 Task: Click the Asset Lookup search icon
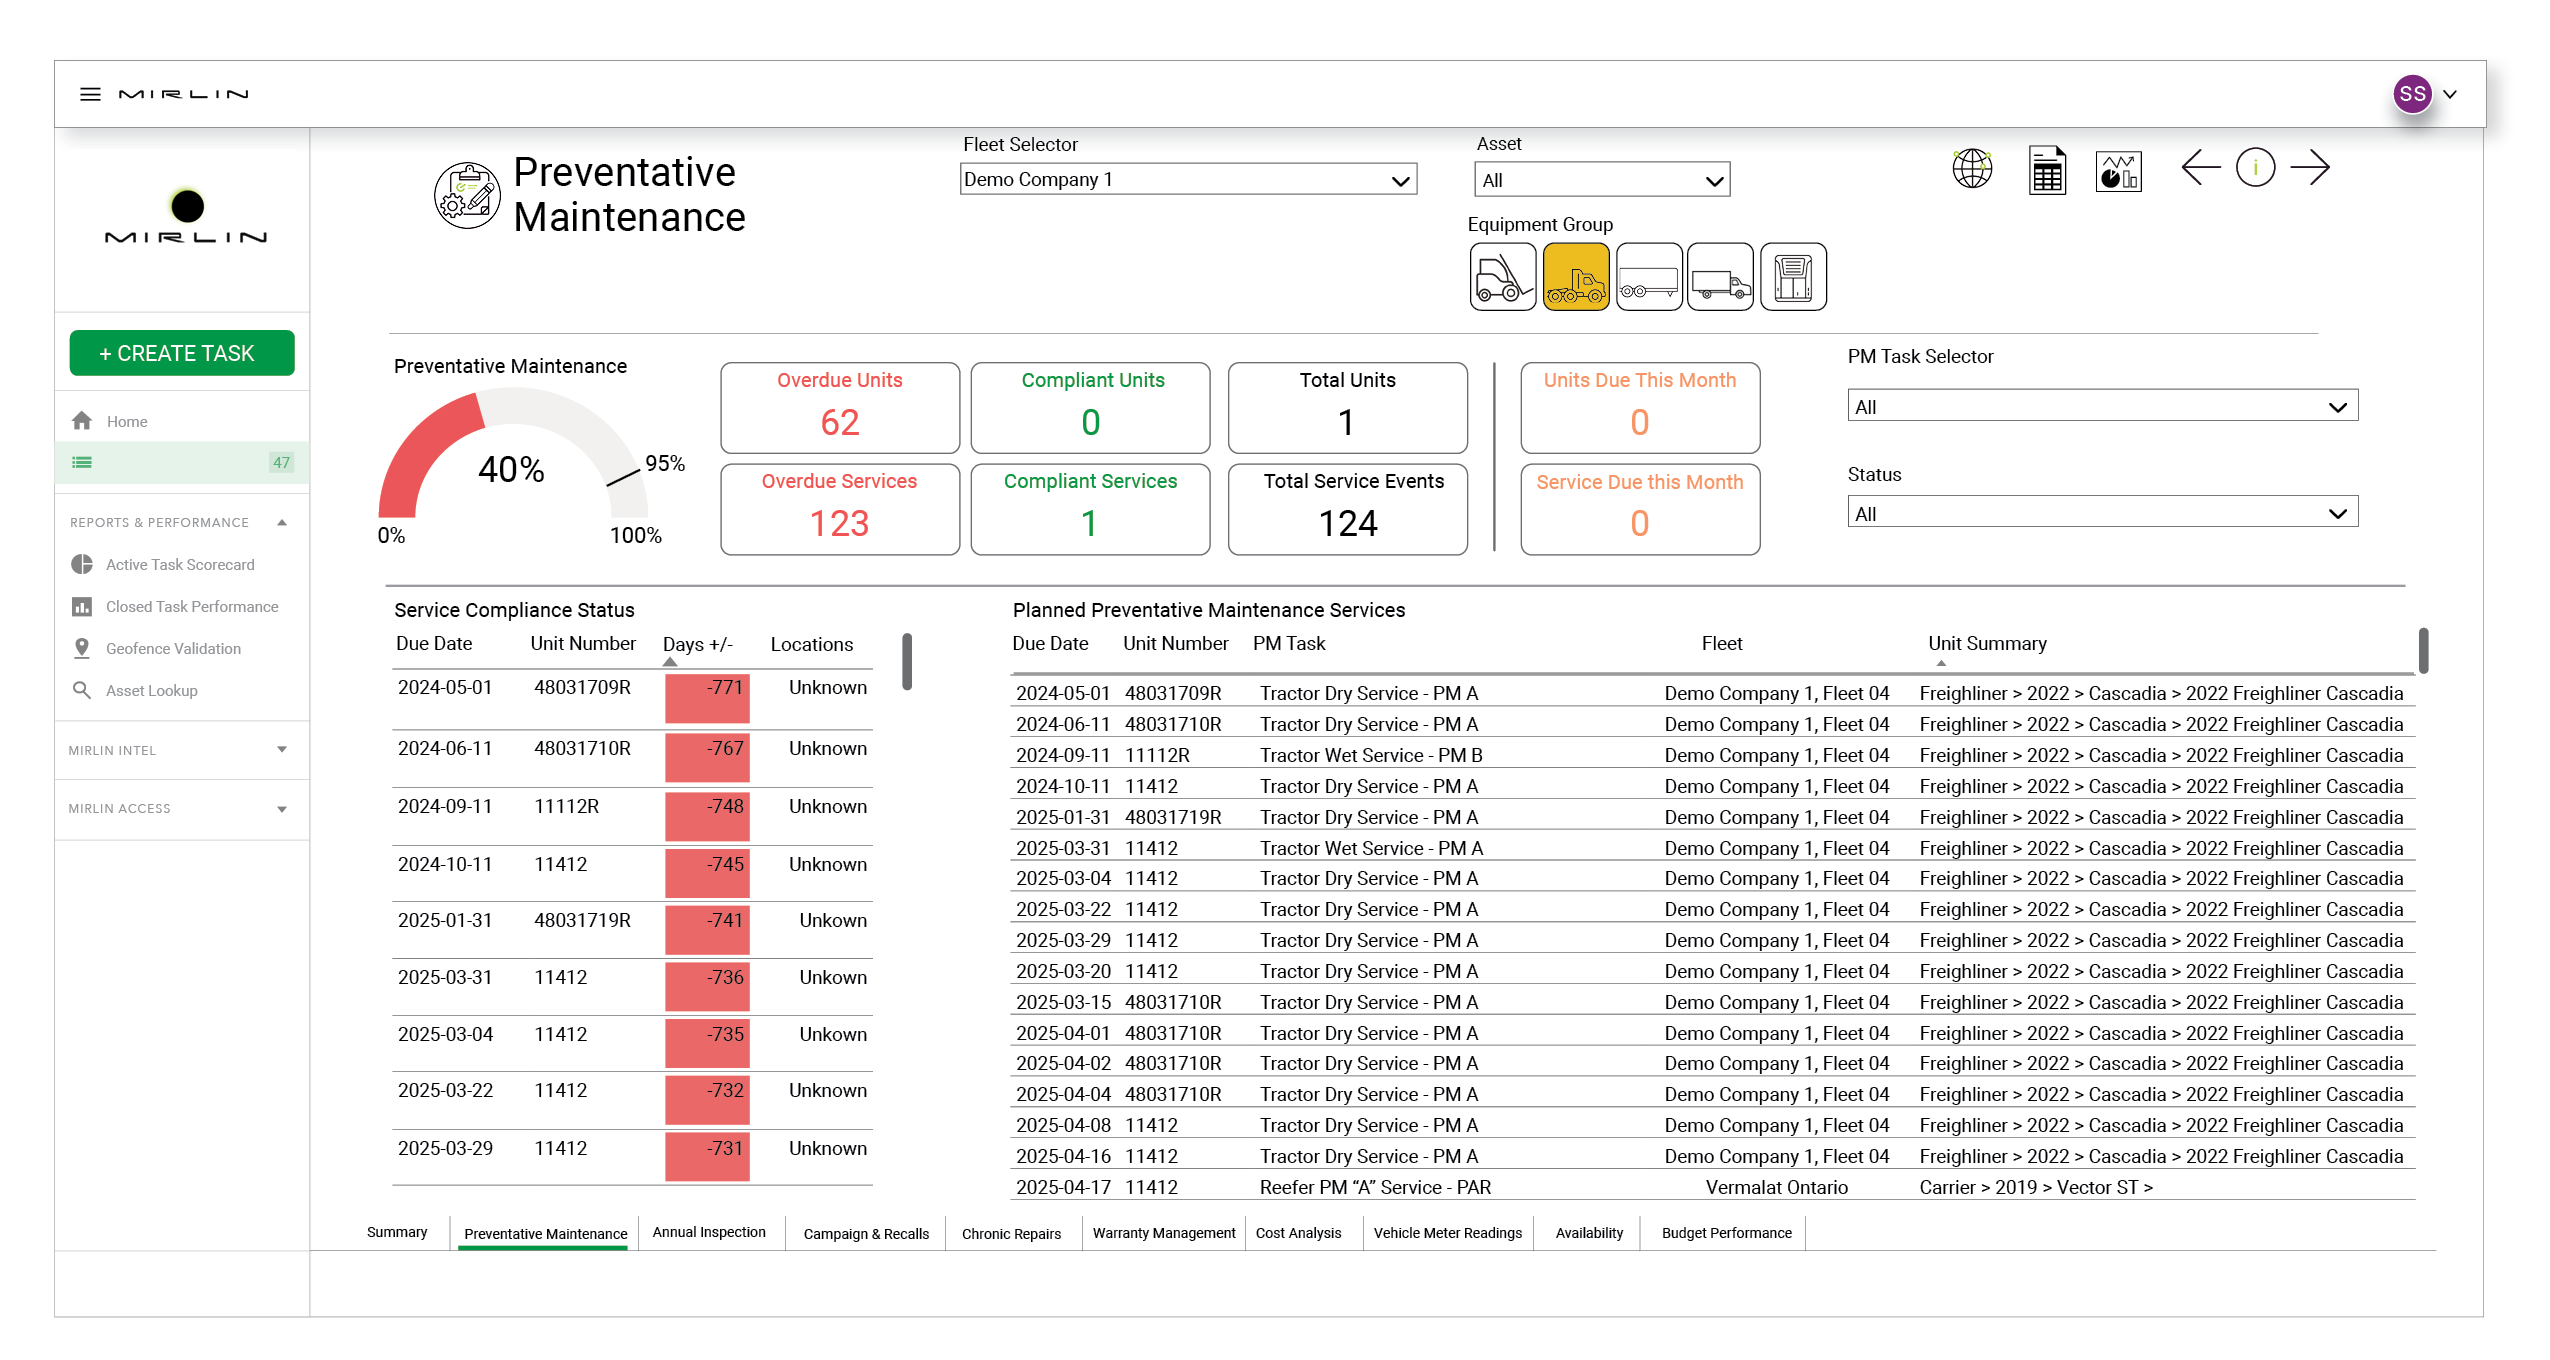tap(82, 690)
